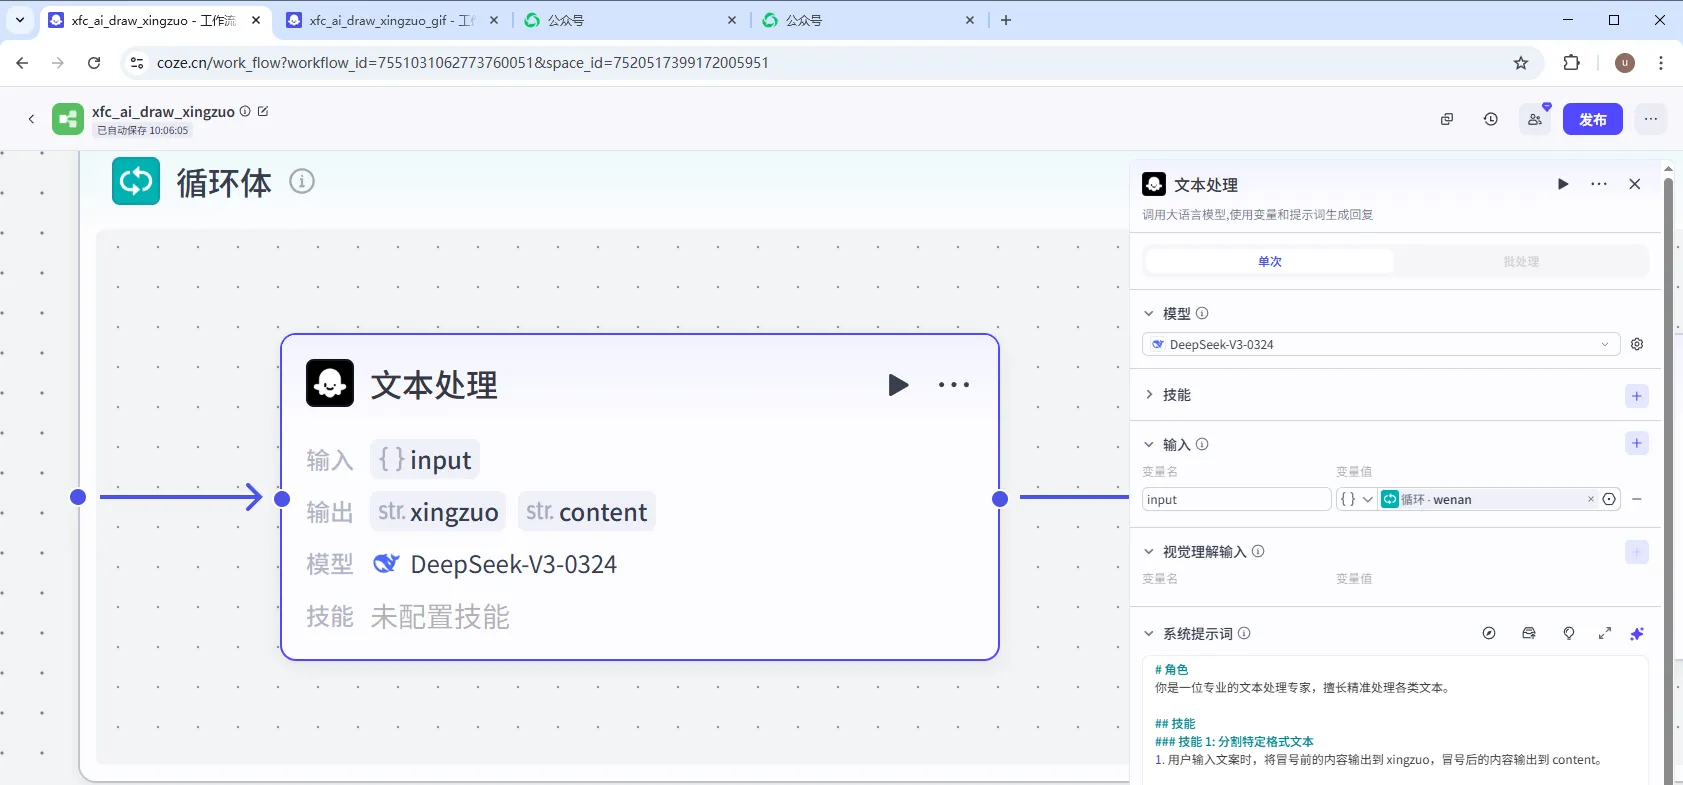The height and width of the screenshot is (785, 1683).
Task: Click the AI sparkle optimize prompt icon
Action: coord(1637,633)
